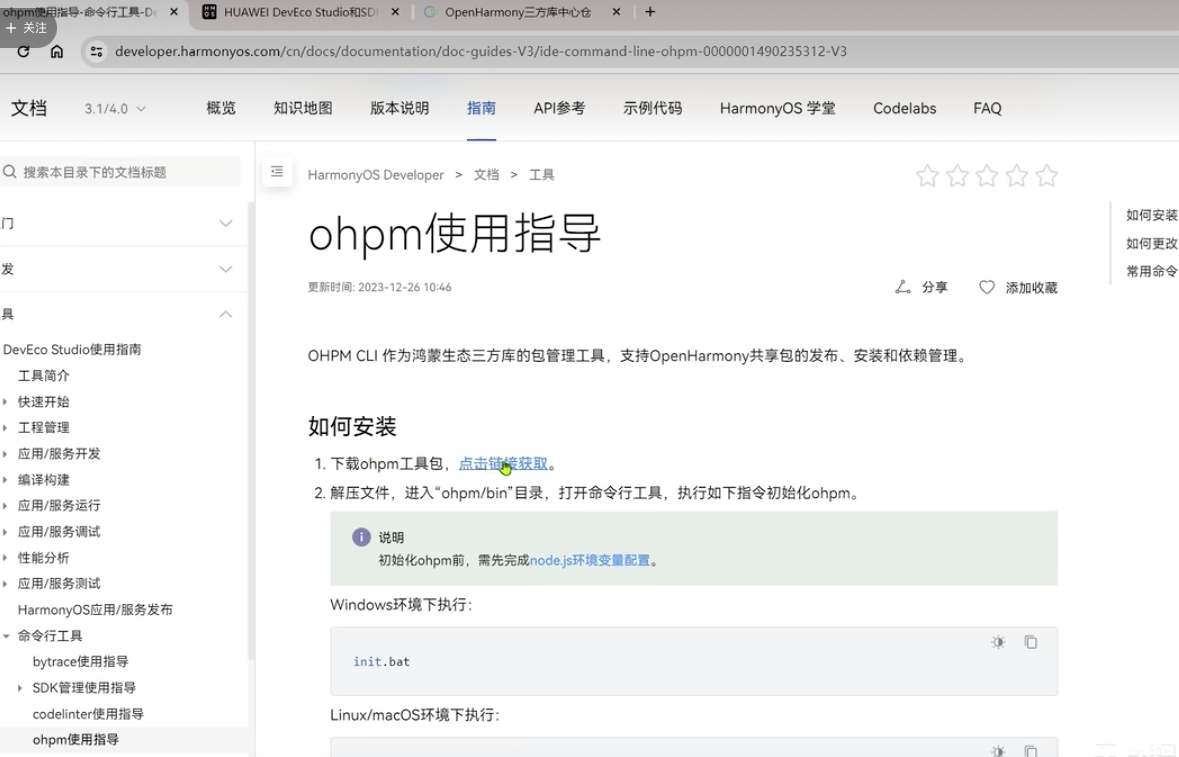Switch to the OpenHarmony三方库中心仓 browser tab
The height and width of the screenshot is (757, 1179).
518,12
